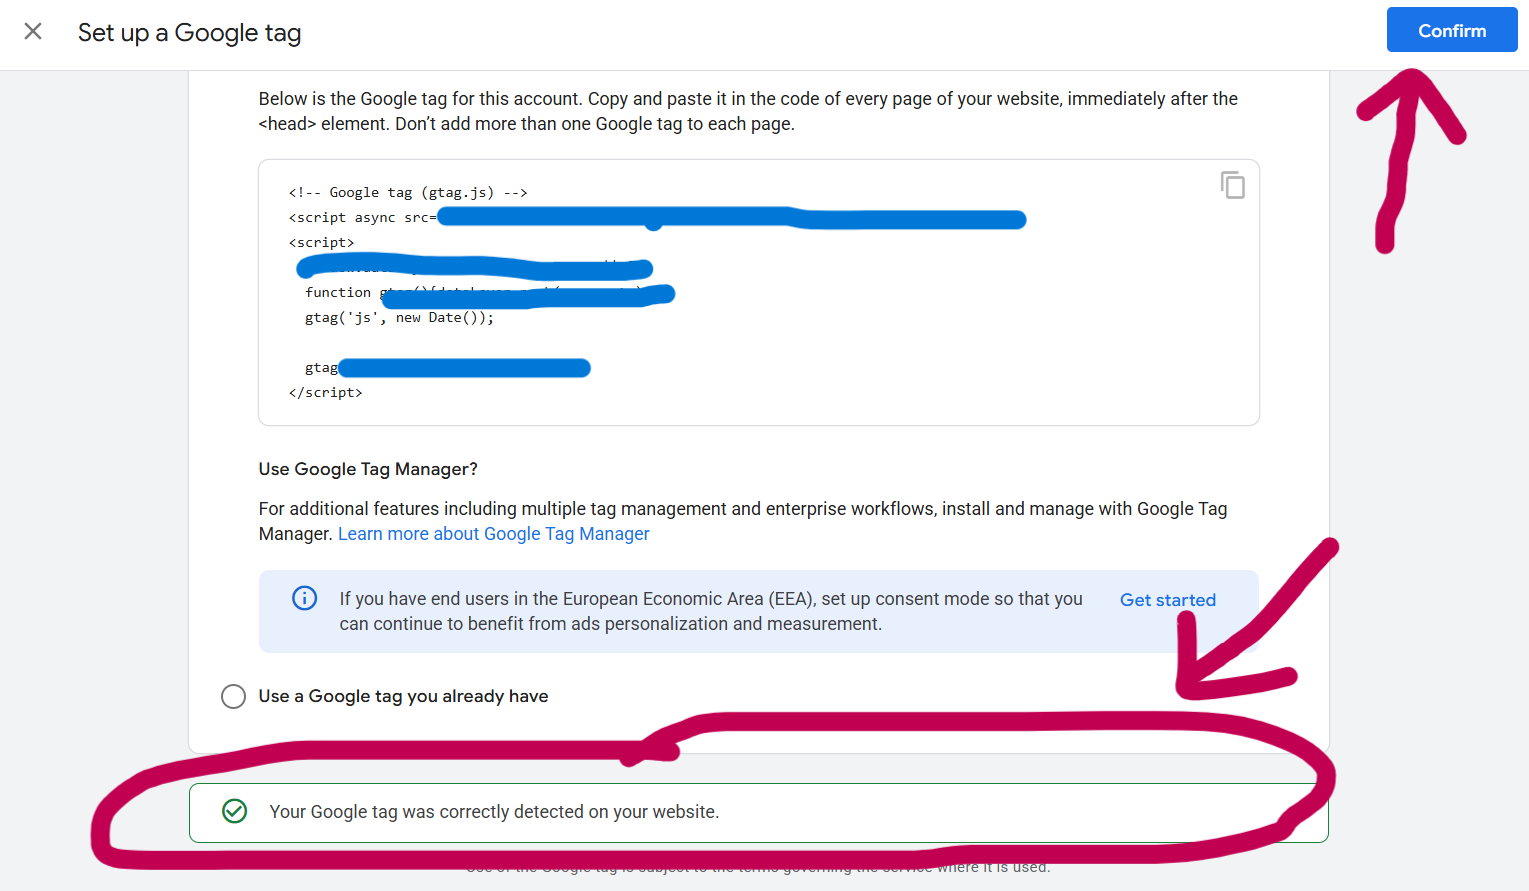Click the word "function" in the code
Screen dimensions: 1529x891
(x=338, y=292)
